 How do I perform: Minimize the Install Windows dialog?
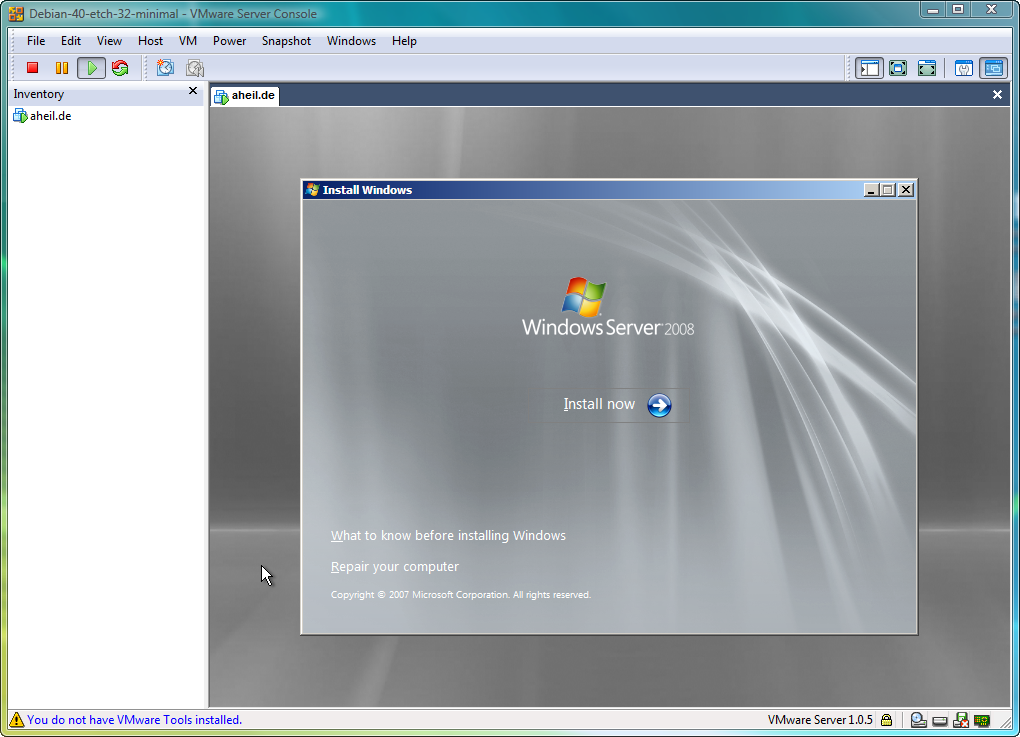click(871, 190)
